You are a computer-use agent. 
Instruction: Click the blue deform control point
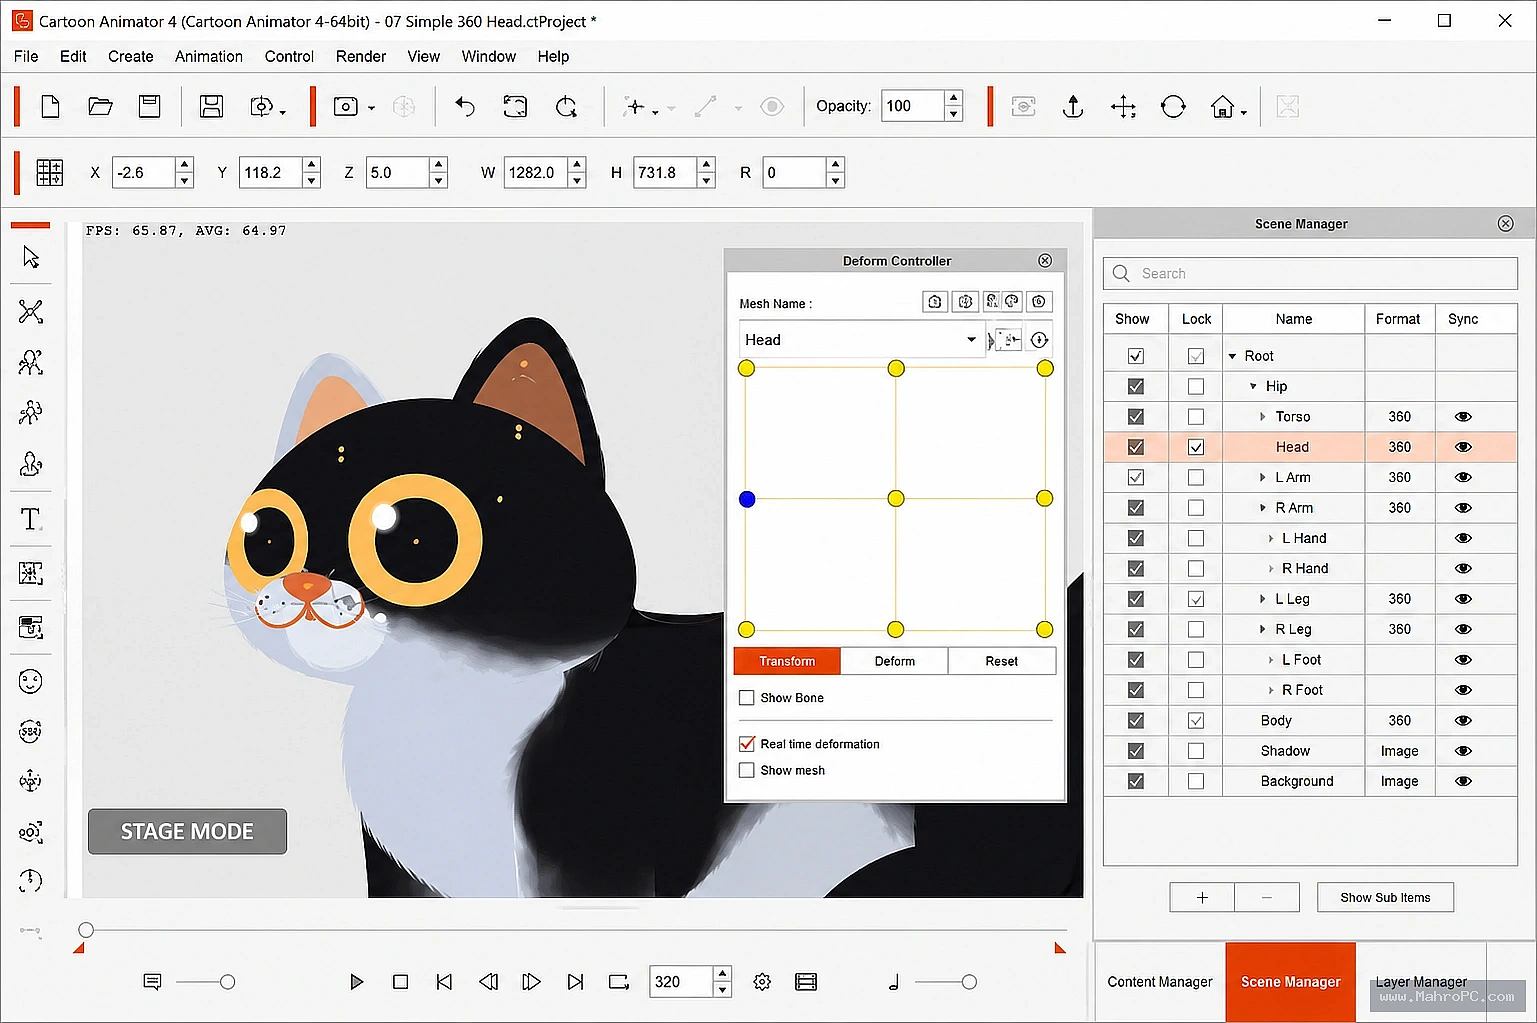[746, 499]
